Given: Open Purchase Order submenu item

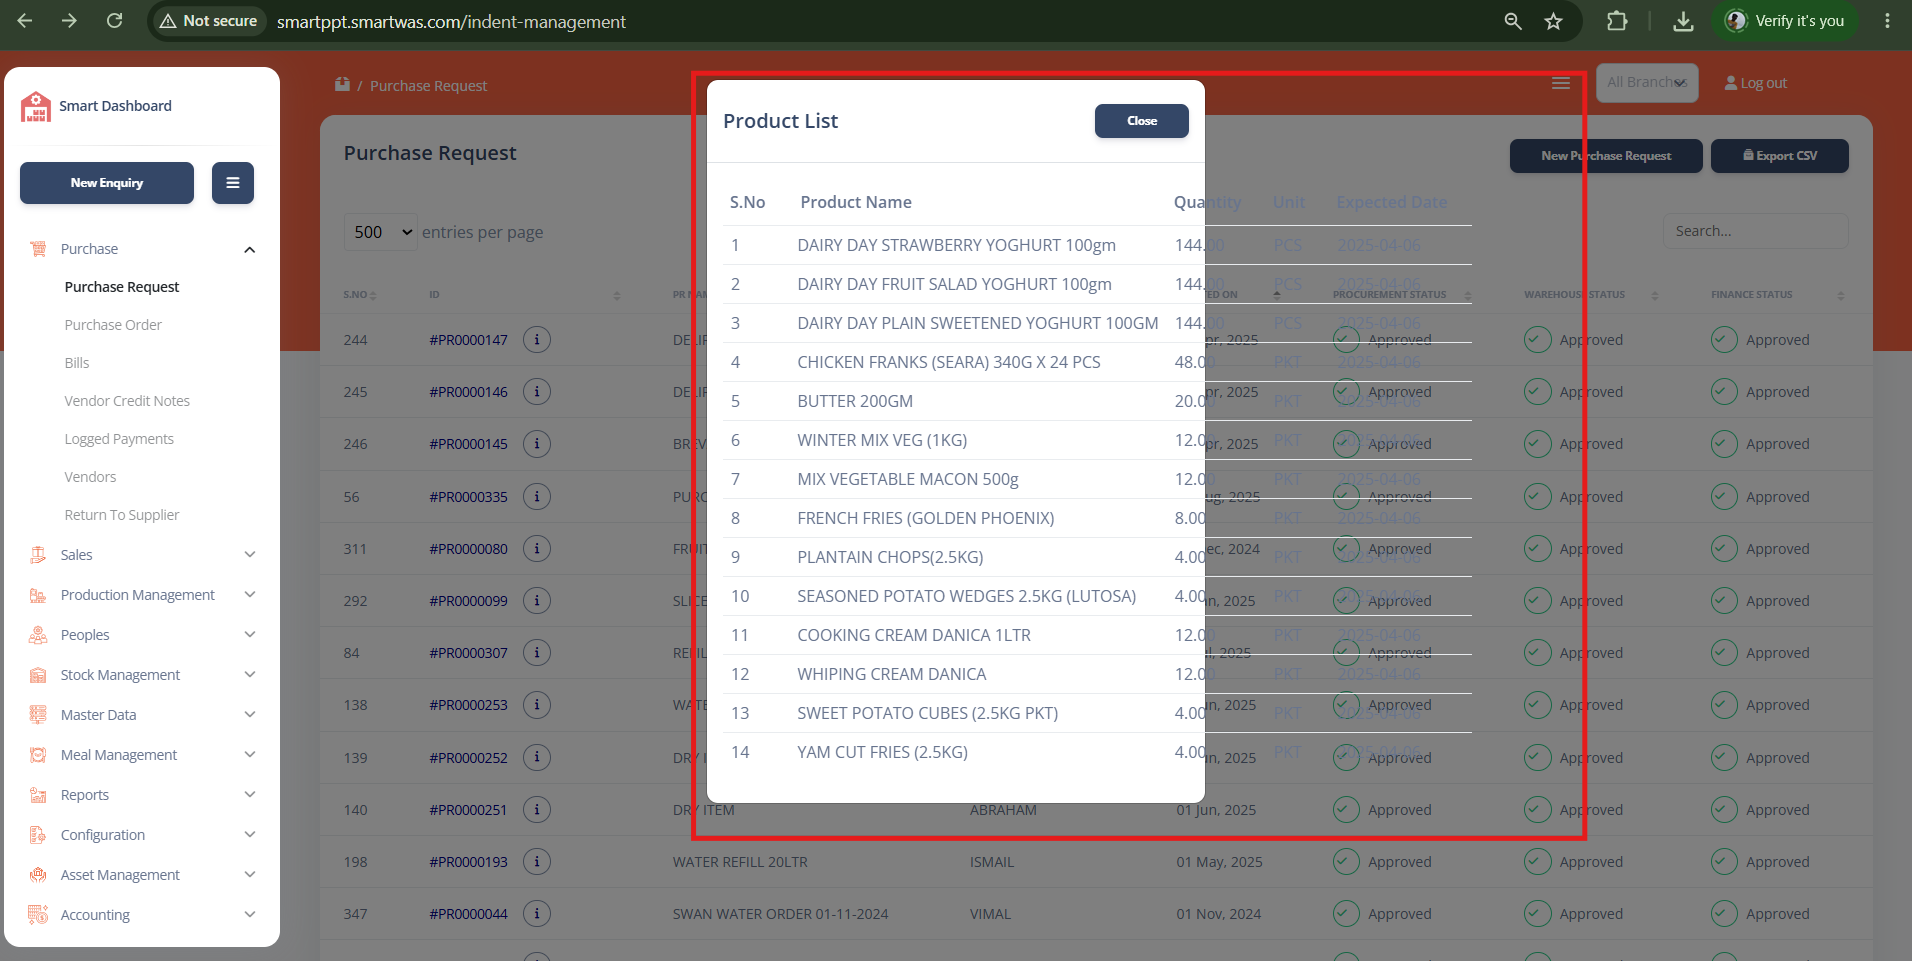Looking at the screenshot, I should click(x=113, y=325).
